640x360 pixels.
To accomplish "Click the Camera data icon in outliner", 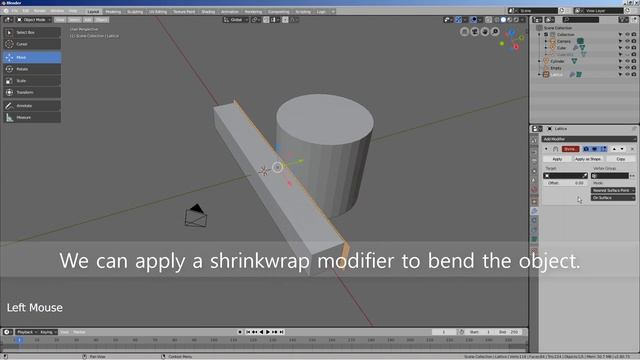I will point(580,41).
